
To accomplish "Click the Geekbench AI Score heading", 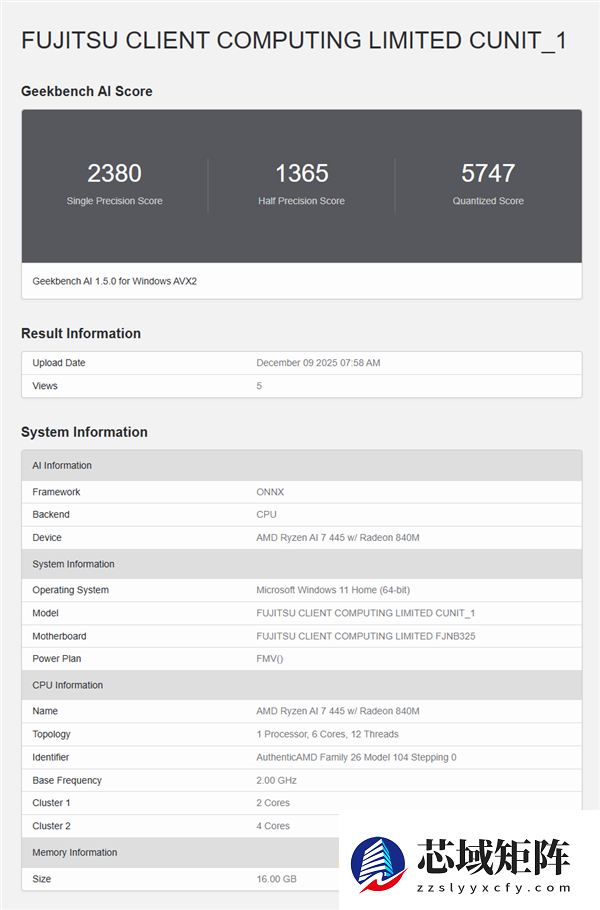I will (x=87, y=91).
